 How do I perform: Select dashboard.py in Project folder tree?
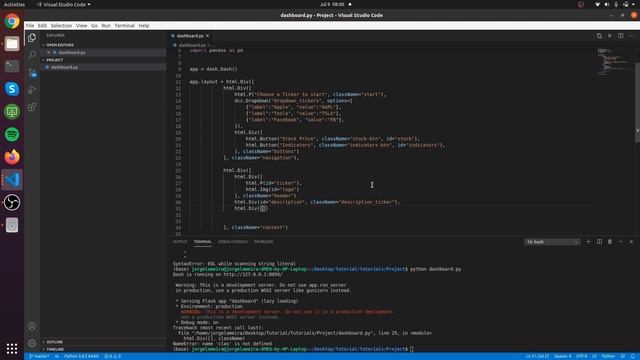[64, 67]
